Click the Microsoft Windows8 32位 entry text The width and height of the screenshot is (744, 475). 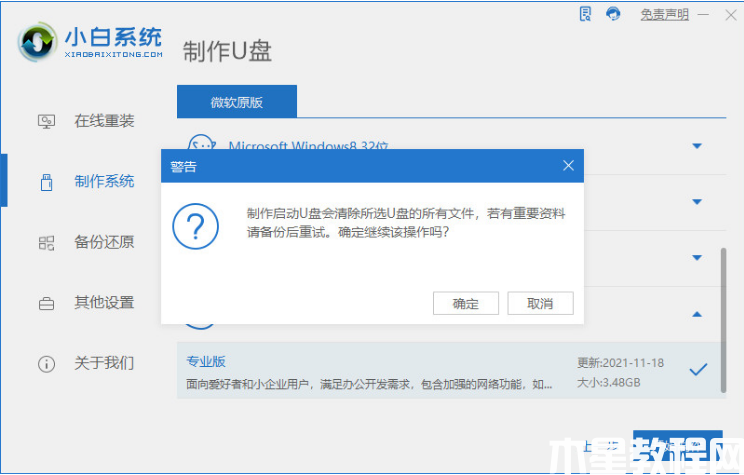tap(308, 145)
